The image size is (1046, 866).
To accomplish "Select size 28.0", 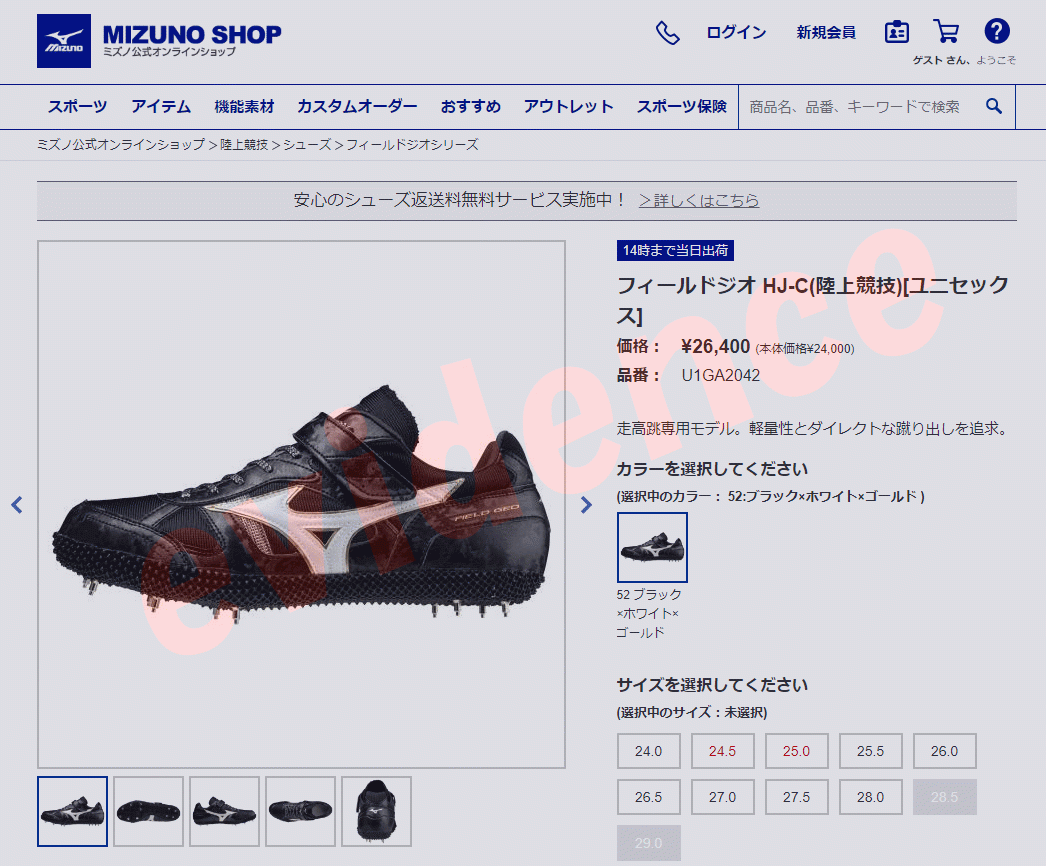I will point(871,797).
